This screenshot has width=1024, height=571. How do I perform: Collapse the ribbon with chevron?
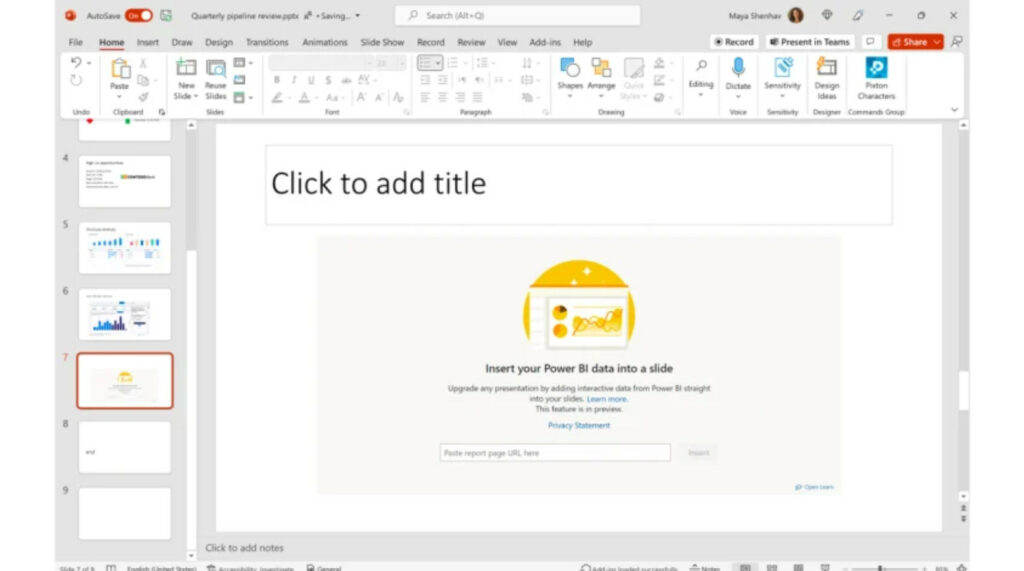click(954, 110)
